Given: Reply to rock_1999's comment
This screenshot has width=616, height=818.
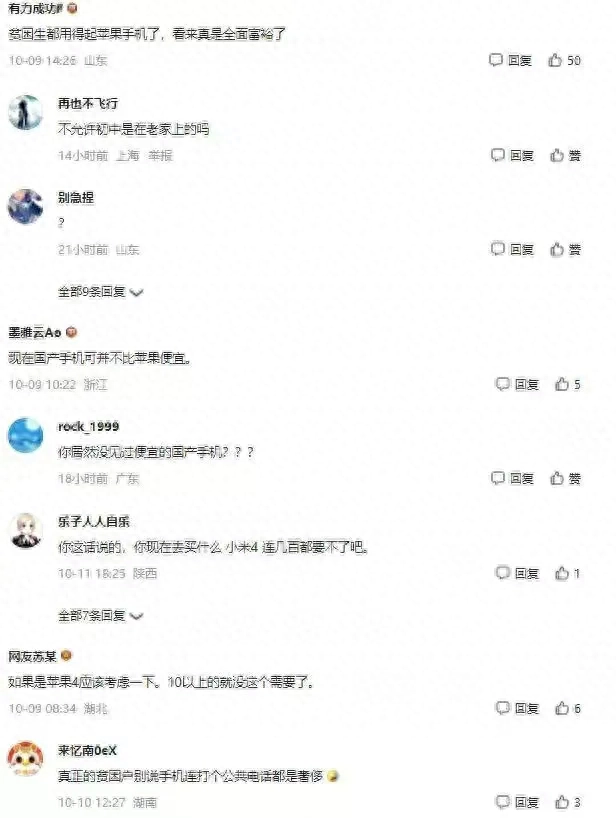Looking at the screenshot, I should click(x=512, y=478).
